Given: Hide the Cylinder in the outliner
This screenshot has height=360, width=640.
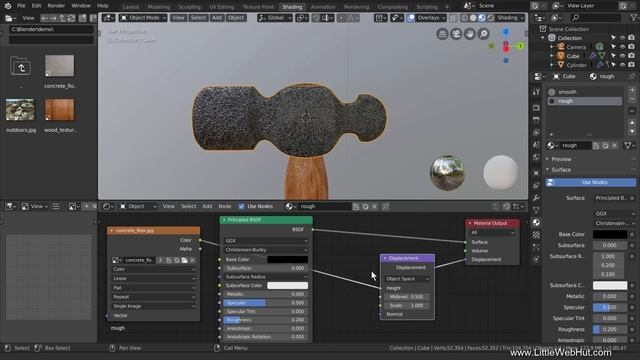Looking at the screenshot, I should [622, 65].
